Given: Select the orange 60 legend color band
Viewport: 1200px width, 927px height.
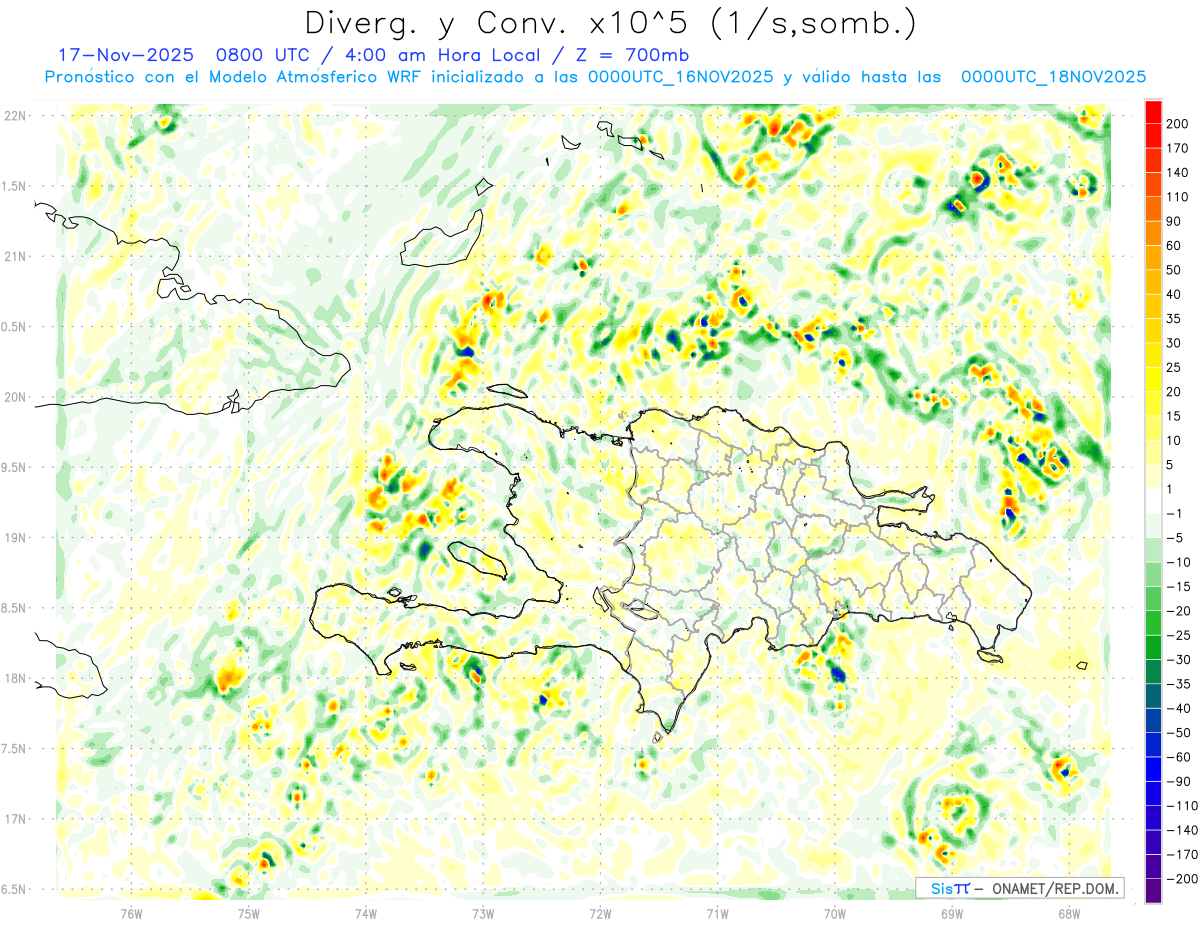Looking at the screenshot, I should coord(1153,234).
